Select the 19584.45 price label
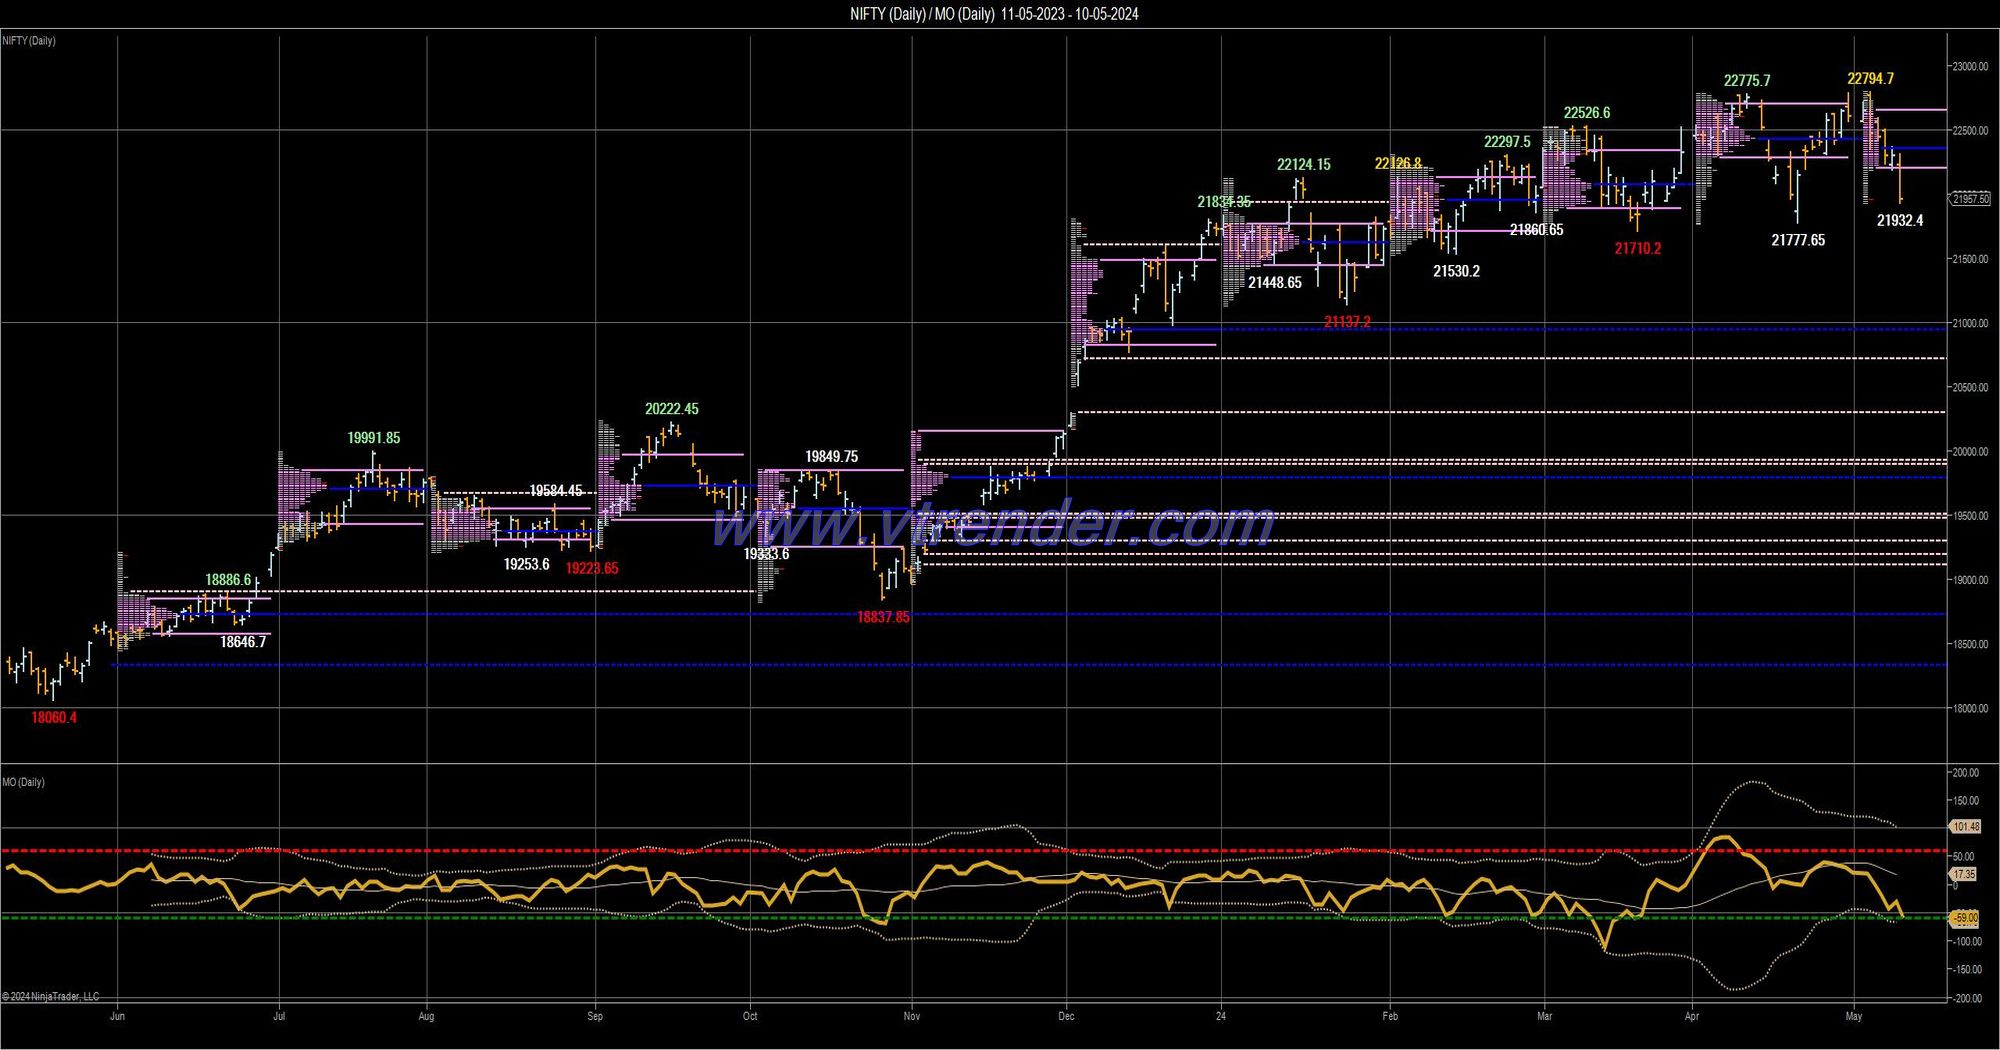Image resolution: width=2000 pixels, height=1050 pixels. click(x=556, y=490)
